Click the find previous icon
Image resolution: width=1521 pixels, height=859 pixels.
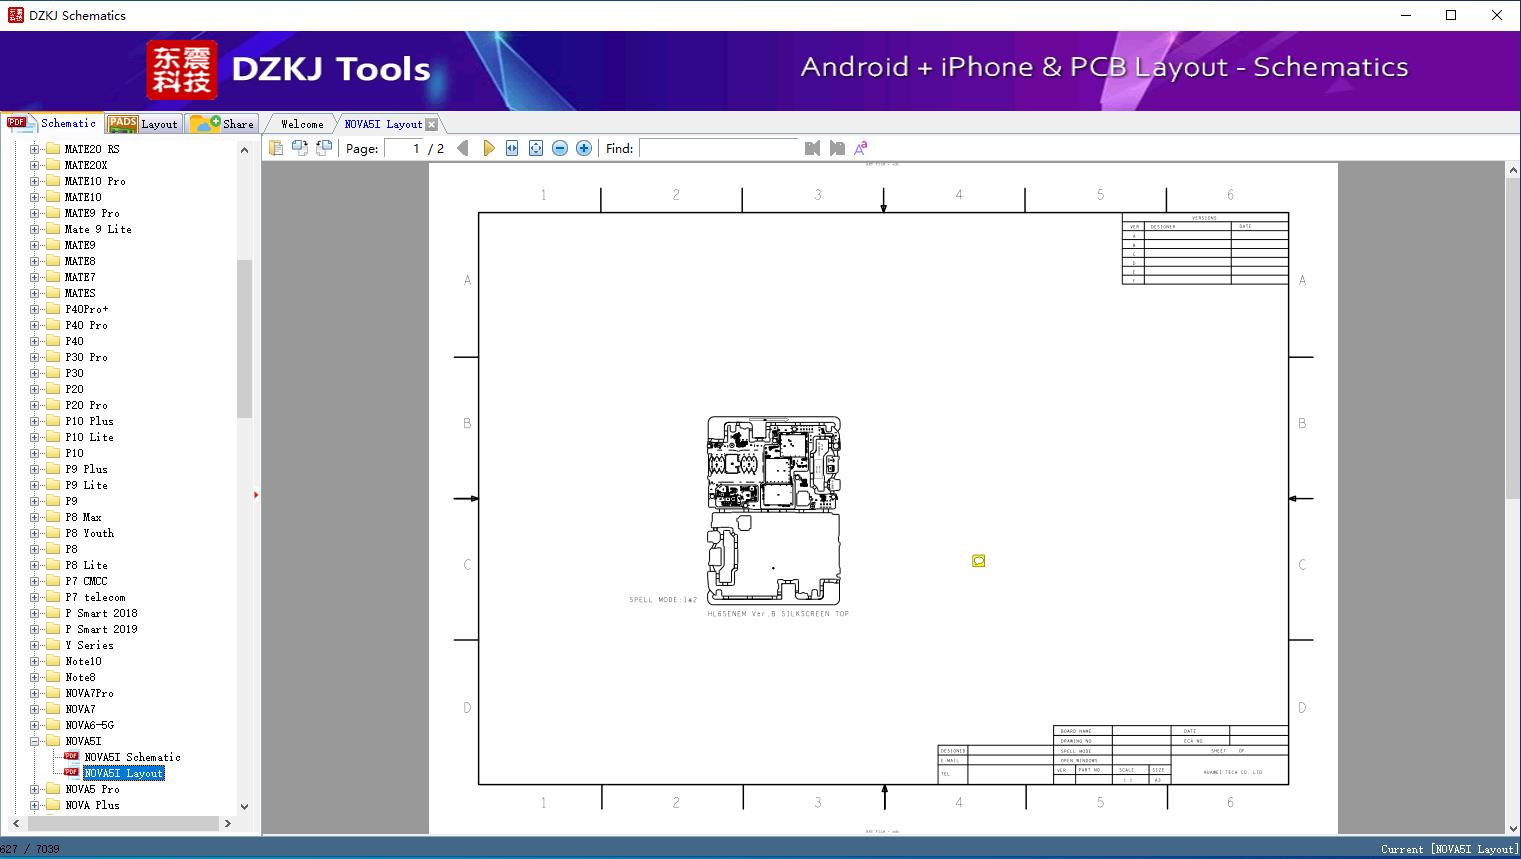pyautogui.click(x=812, y=148)
